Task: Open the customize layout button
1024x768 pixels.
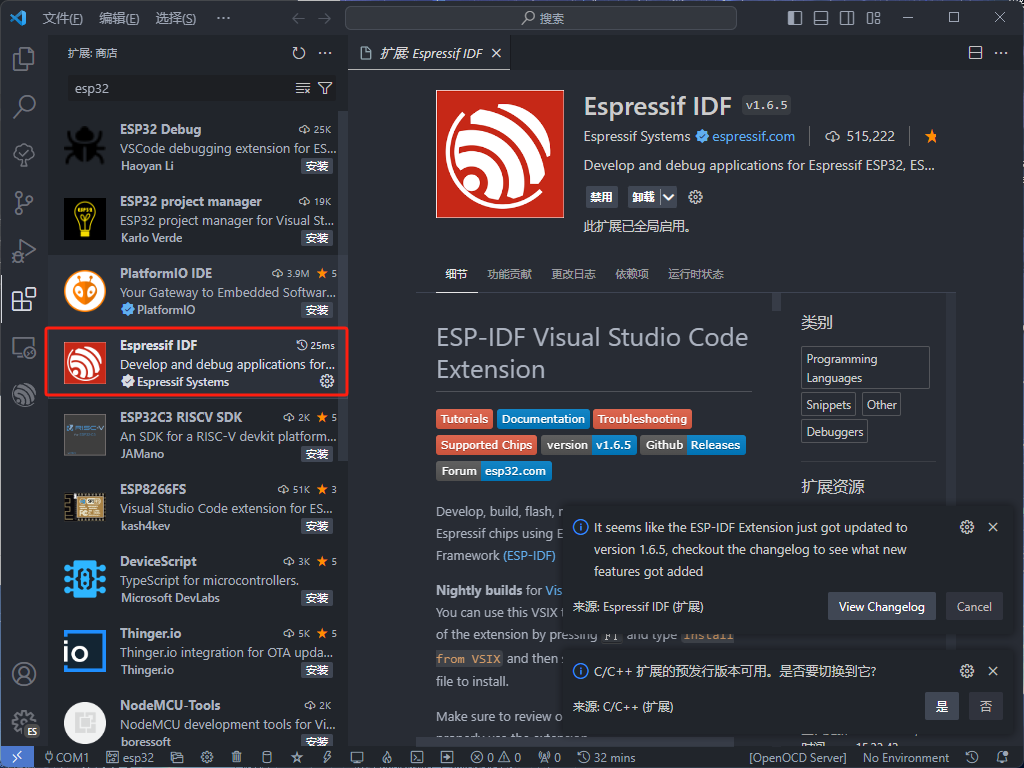Action: pos(873,18)
